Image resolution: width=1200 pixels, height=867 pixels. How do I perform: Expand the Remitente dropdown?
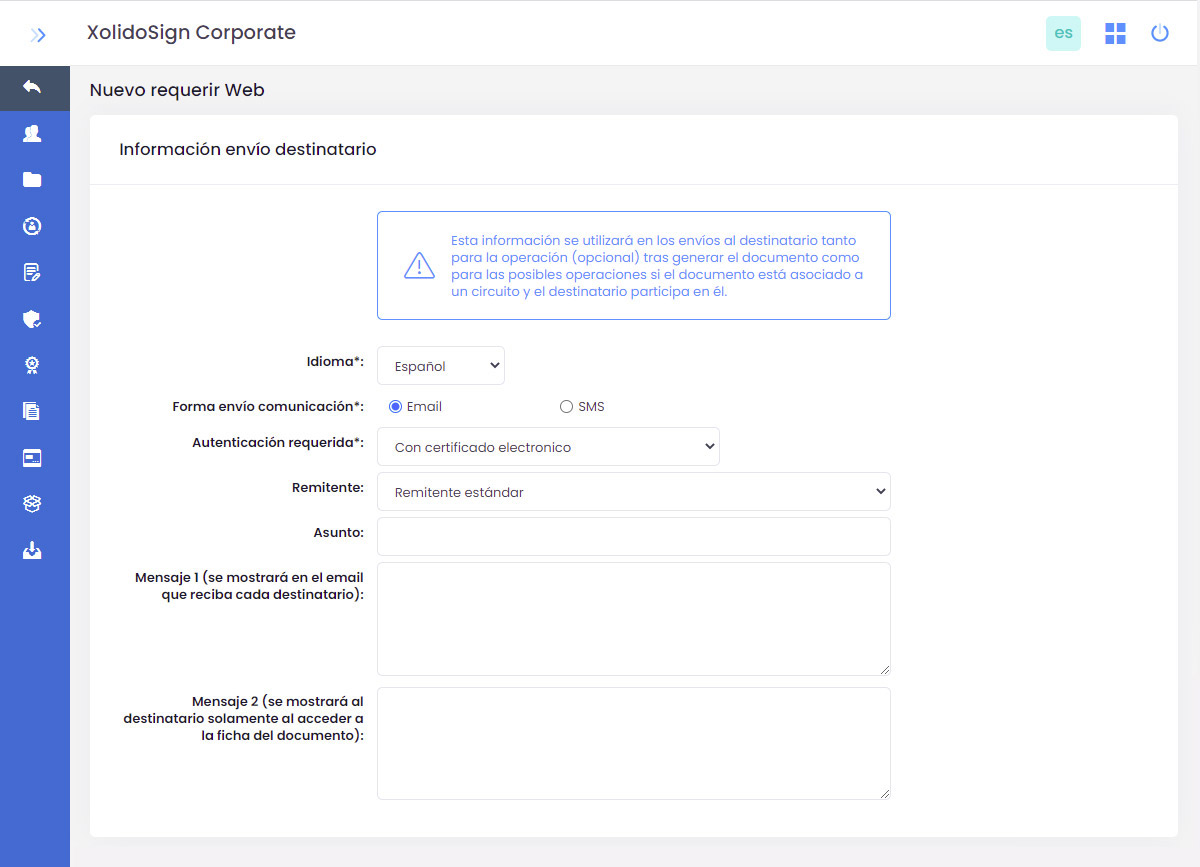[x=633, y=492]
